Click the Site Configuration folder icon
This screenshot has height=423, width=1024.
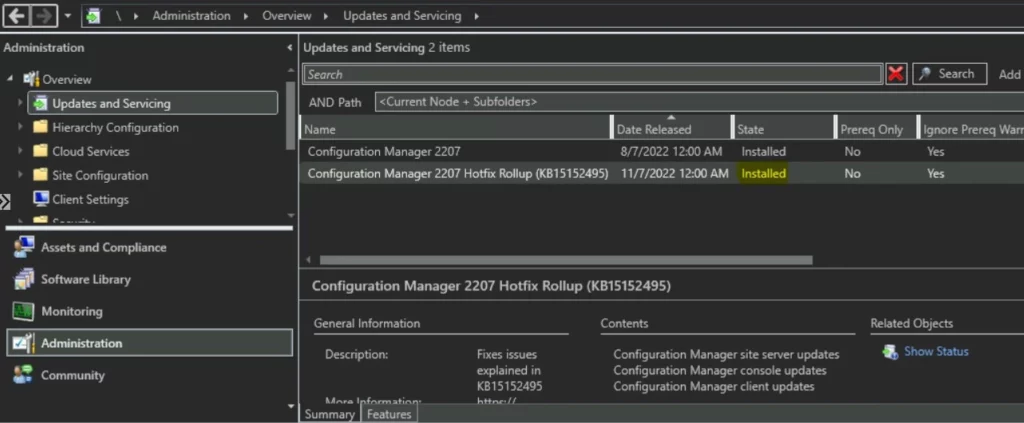coord(40,175)
